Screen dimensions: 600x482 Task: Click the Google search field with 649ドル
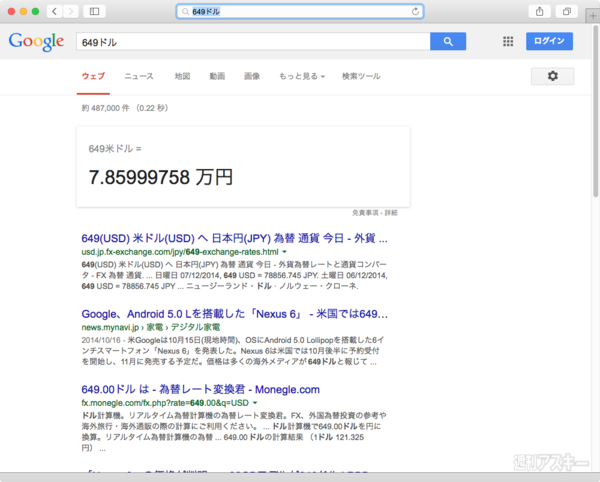(x=253, y=41)
